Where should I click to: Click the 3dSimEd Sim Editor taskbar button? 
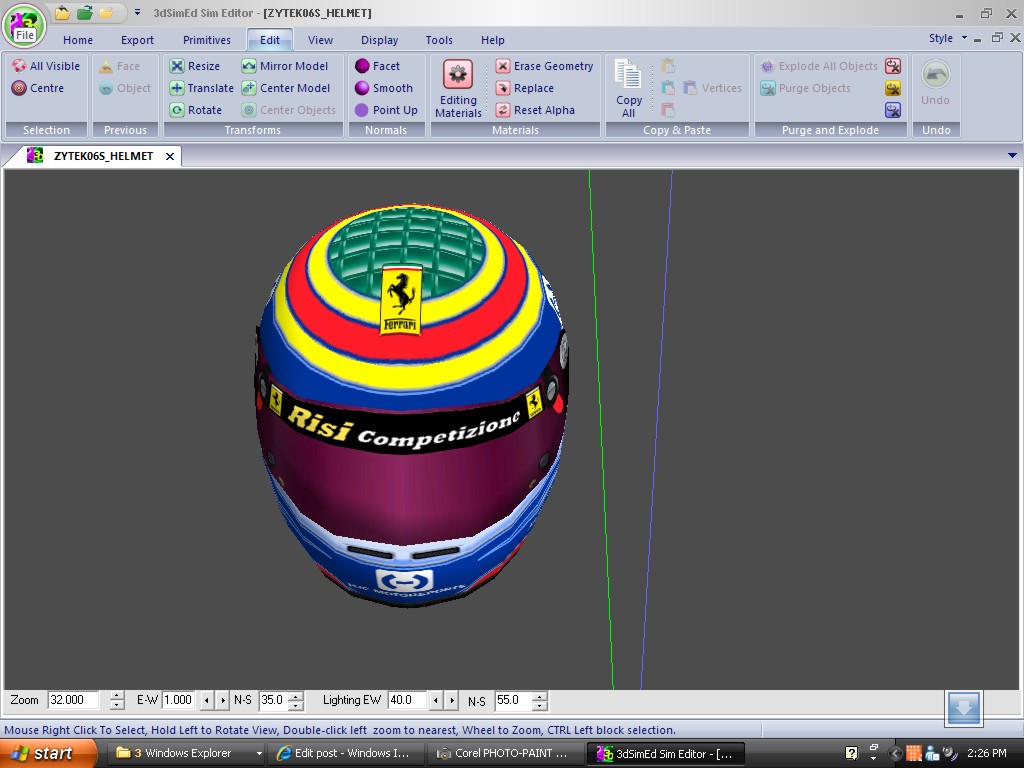(666, 753)
